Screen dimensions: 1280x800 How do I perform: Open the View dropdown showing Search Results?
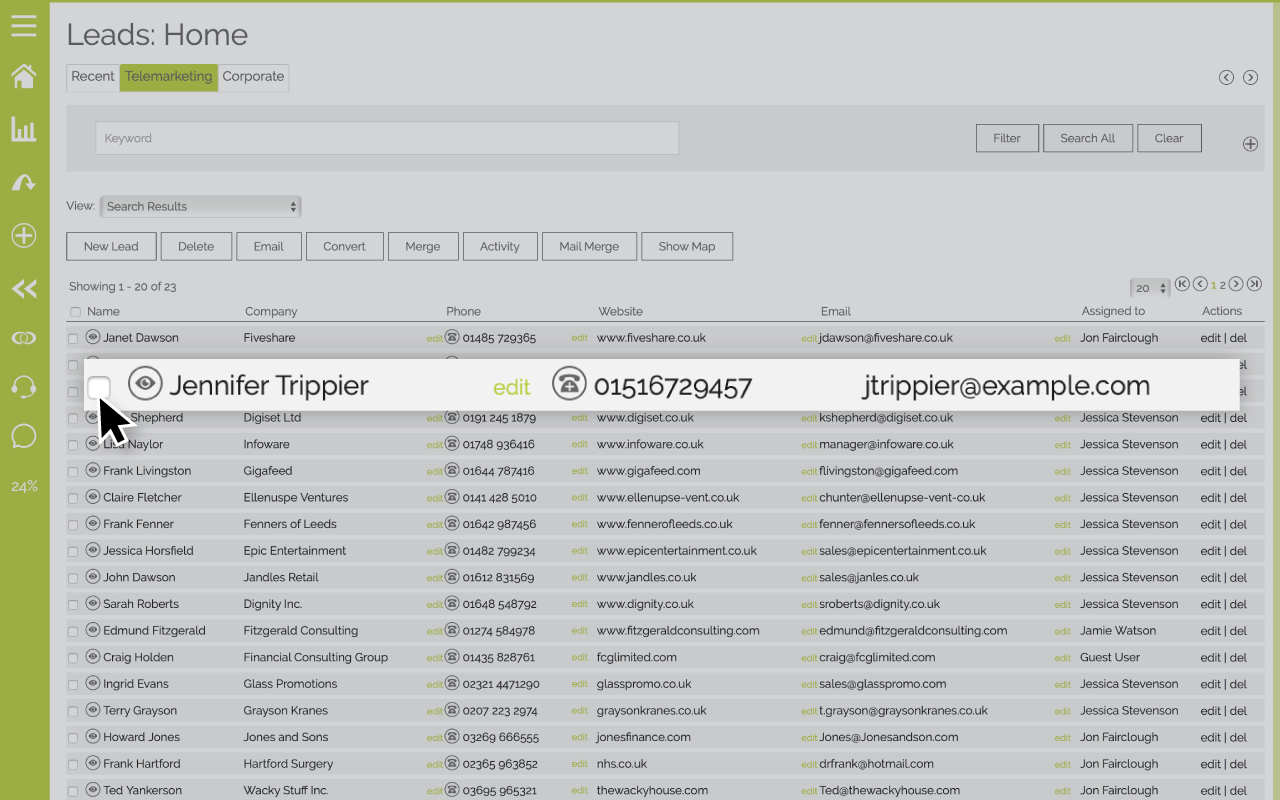click(x=200, y=206)
